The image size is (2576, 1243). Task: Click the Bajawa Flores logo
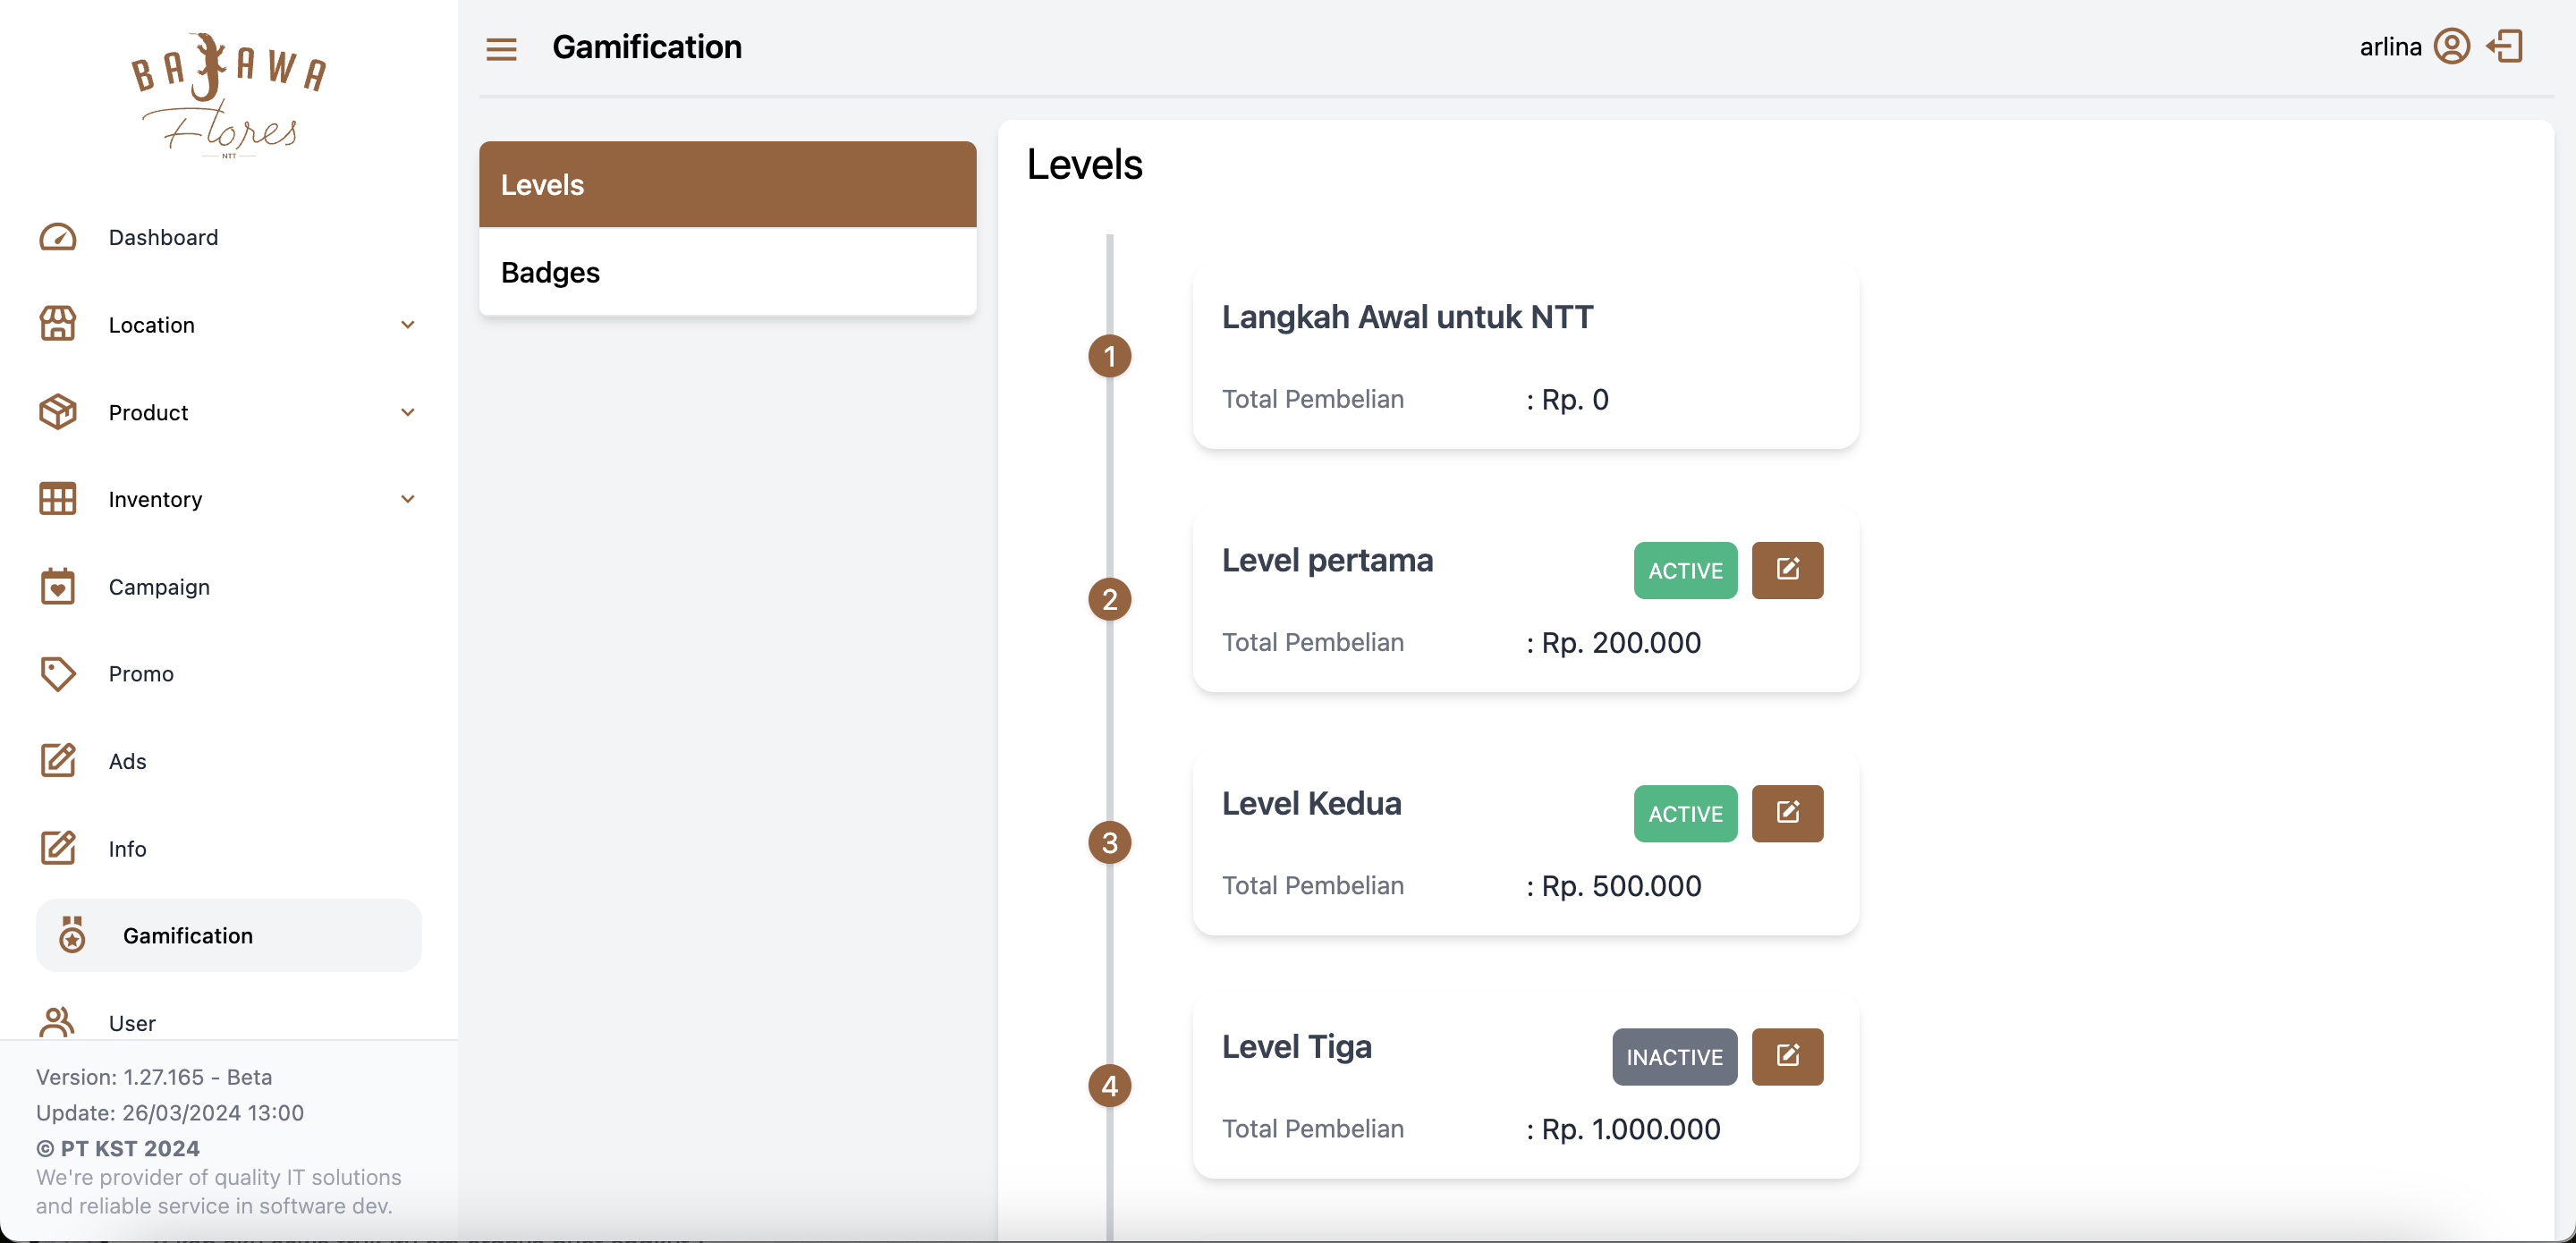point(228,96)
